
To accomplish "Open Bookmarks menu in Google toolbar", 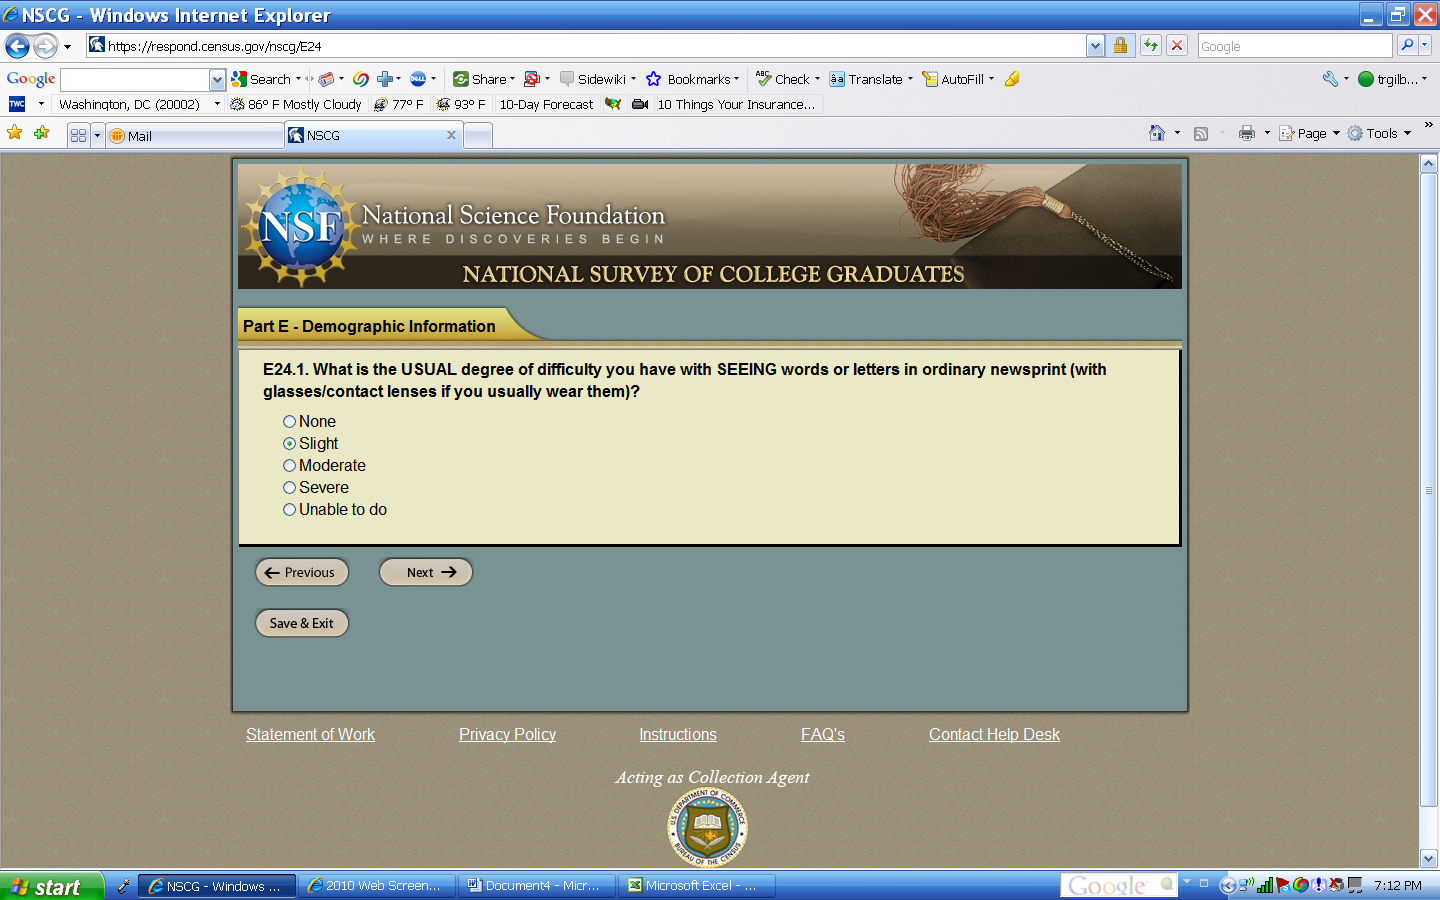I will click(x=696, y=79).
